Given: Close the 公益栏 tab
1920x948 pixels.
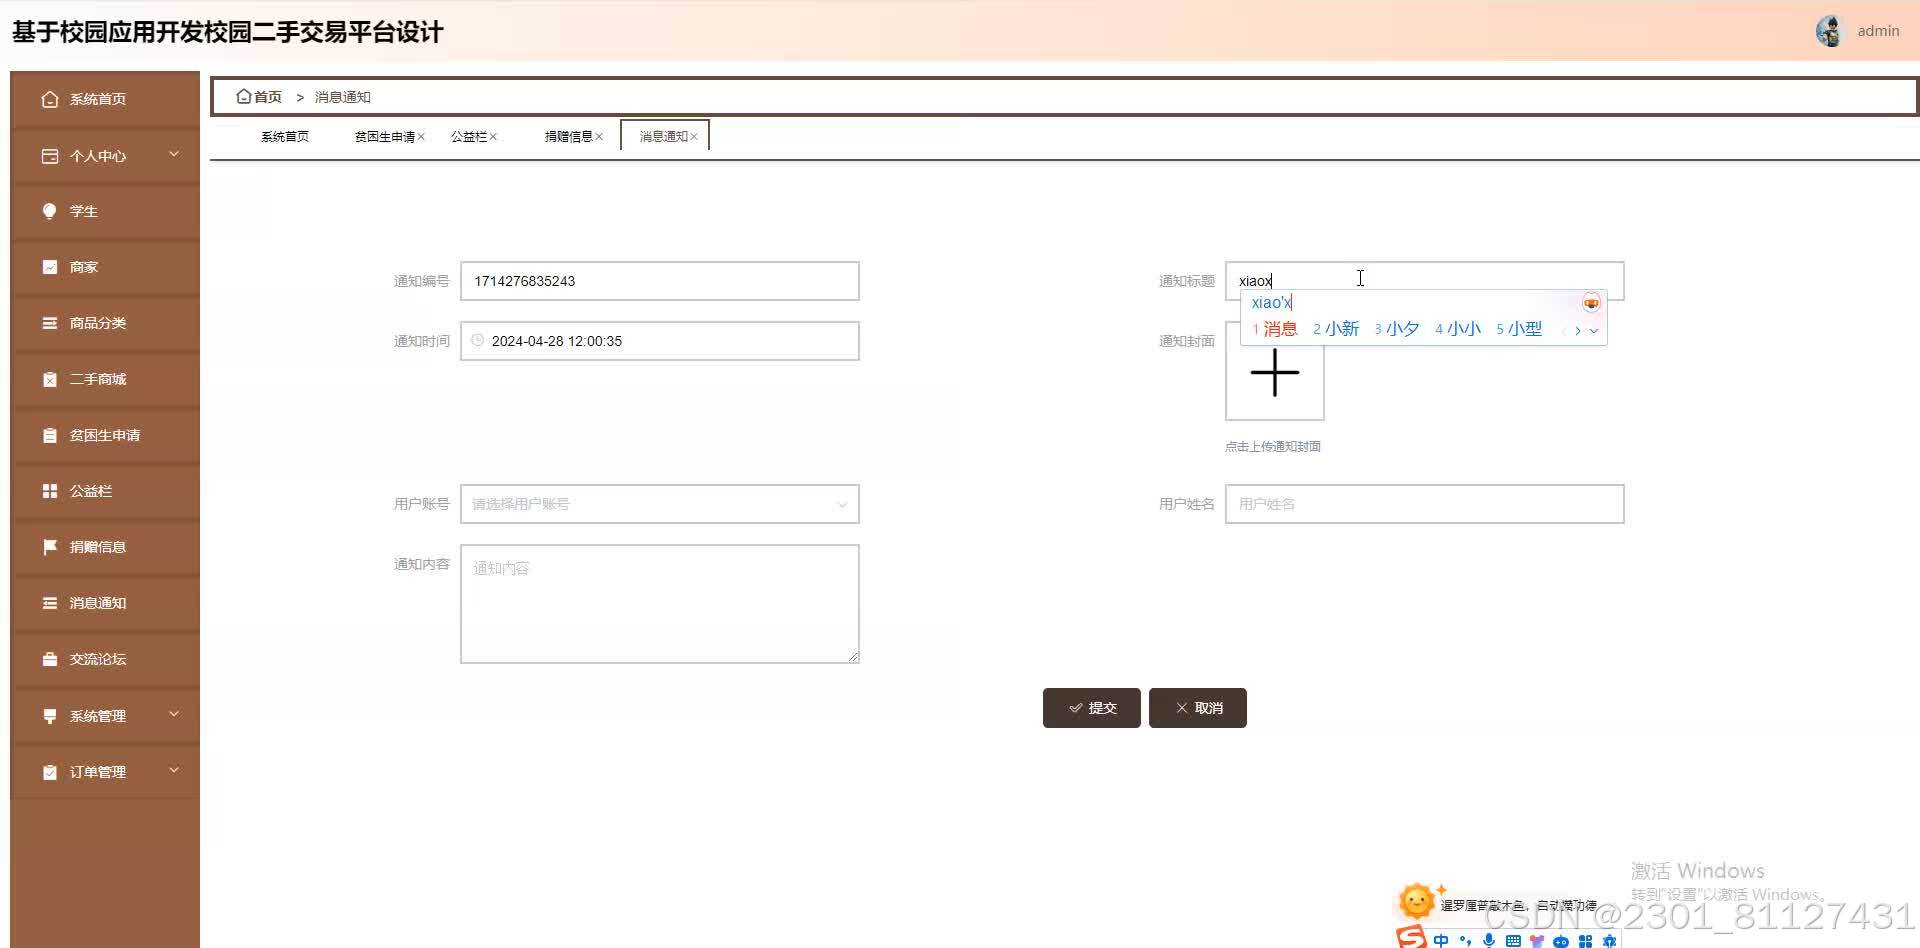Looking at the screenshot, I should point(493,137).
